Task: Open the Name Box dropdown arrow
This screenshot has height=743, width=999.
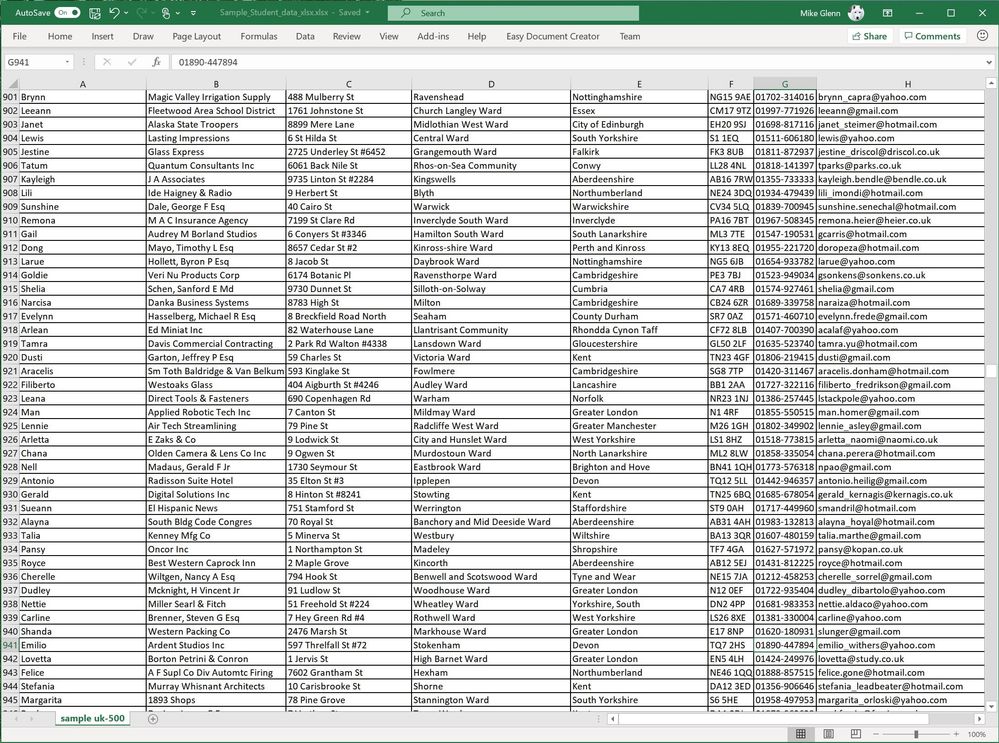Action: (67, 62)
